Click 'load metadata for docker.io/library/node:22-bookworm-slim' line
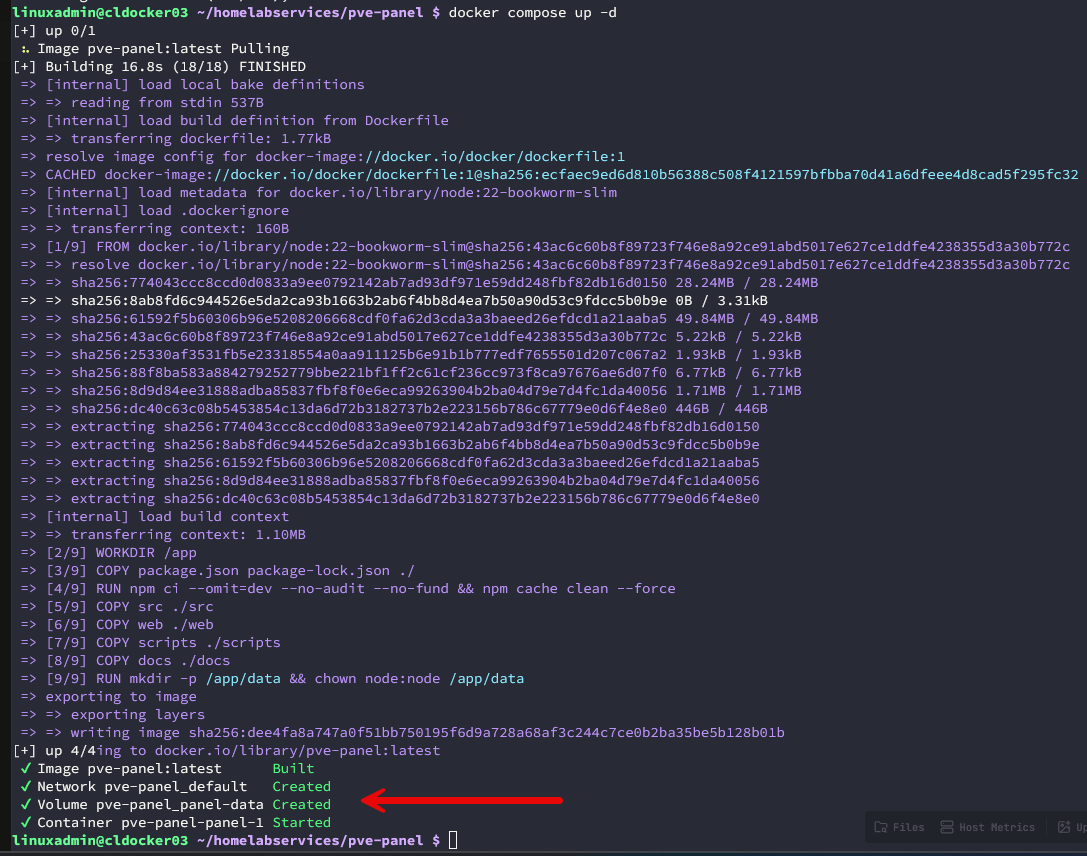The width and height of the screenshot is (1087, 856). pyautogui.click(x=318, y=193)
